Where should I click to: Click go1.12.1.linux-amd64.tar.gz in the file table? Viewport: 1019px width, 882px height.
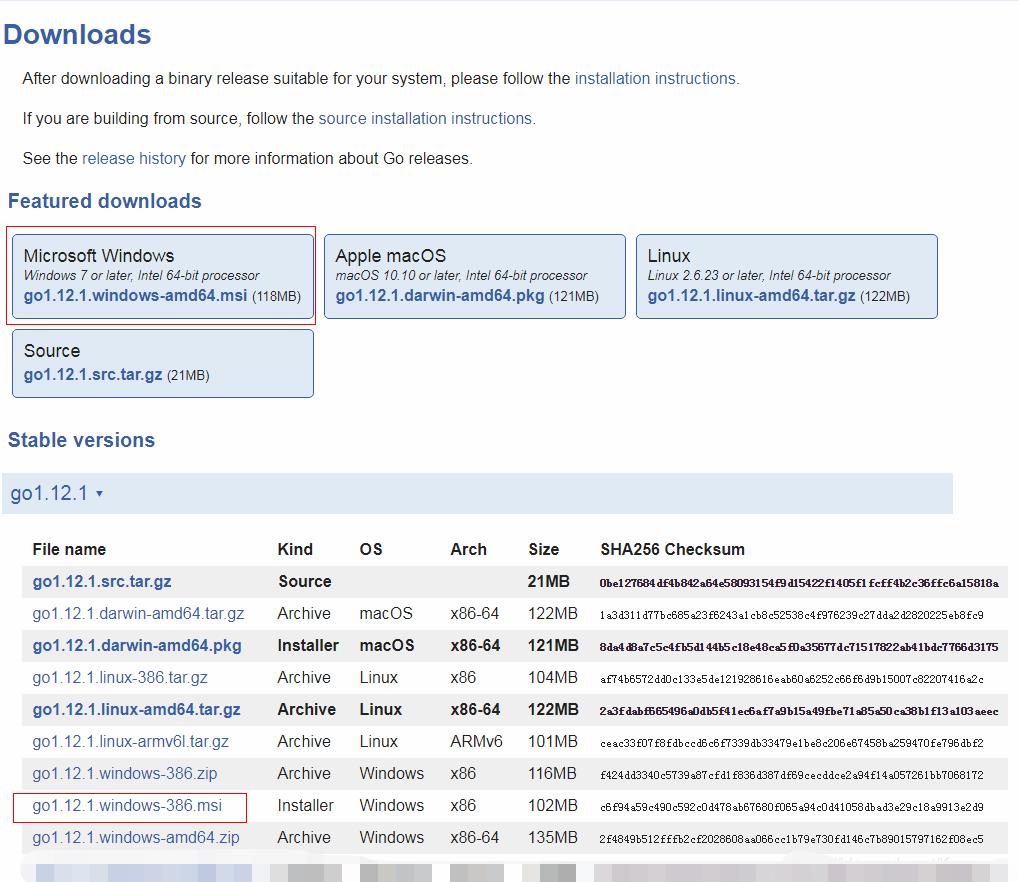(x=136, y=709)
